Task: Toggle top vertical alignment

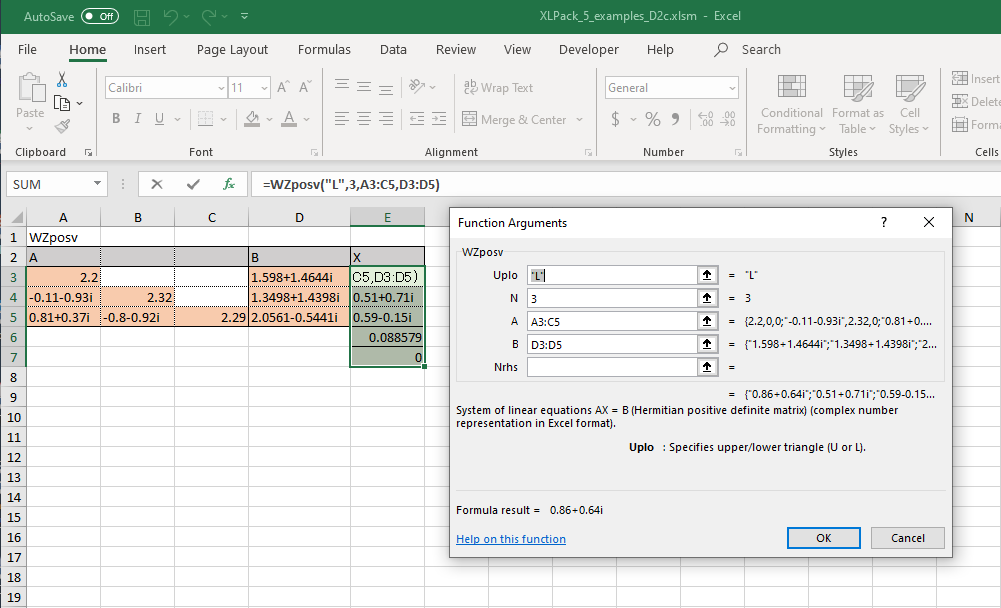Action: point(342,85)
